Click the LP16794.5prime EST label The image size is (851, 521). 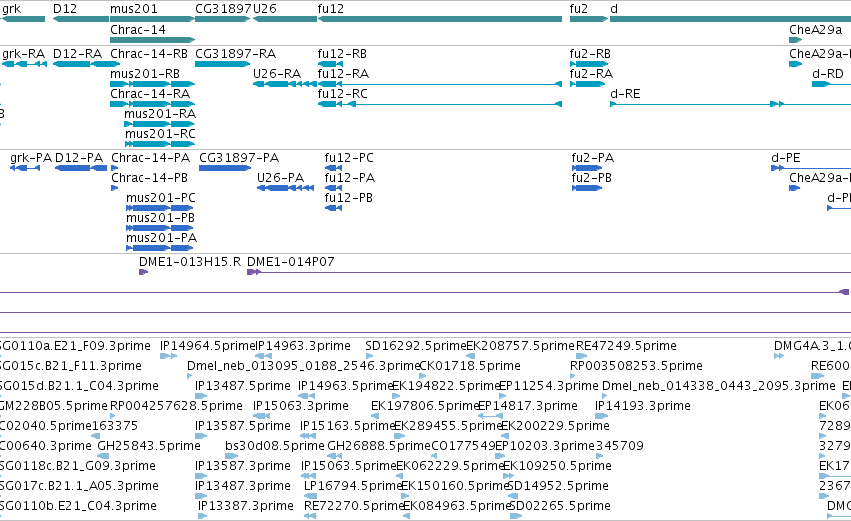pos(353,486)
